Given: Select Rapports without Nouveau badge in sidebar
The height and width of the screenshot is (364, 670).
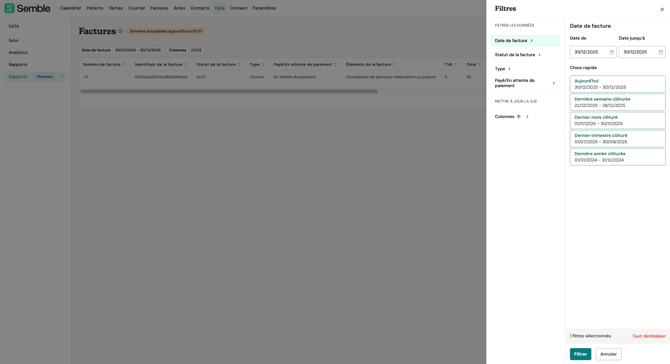Looking at the screenshot, I should (x=18, y=65).
